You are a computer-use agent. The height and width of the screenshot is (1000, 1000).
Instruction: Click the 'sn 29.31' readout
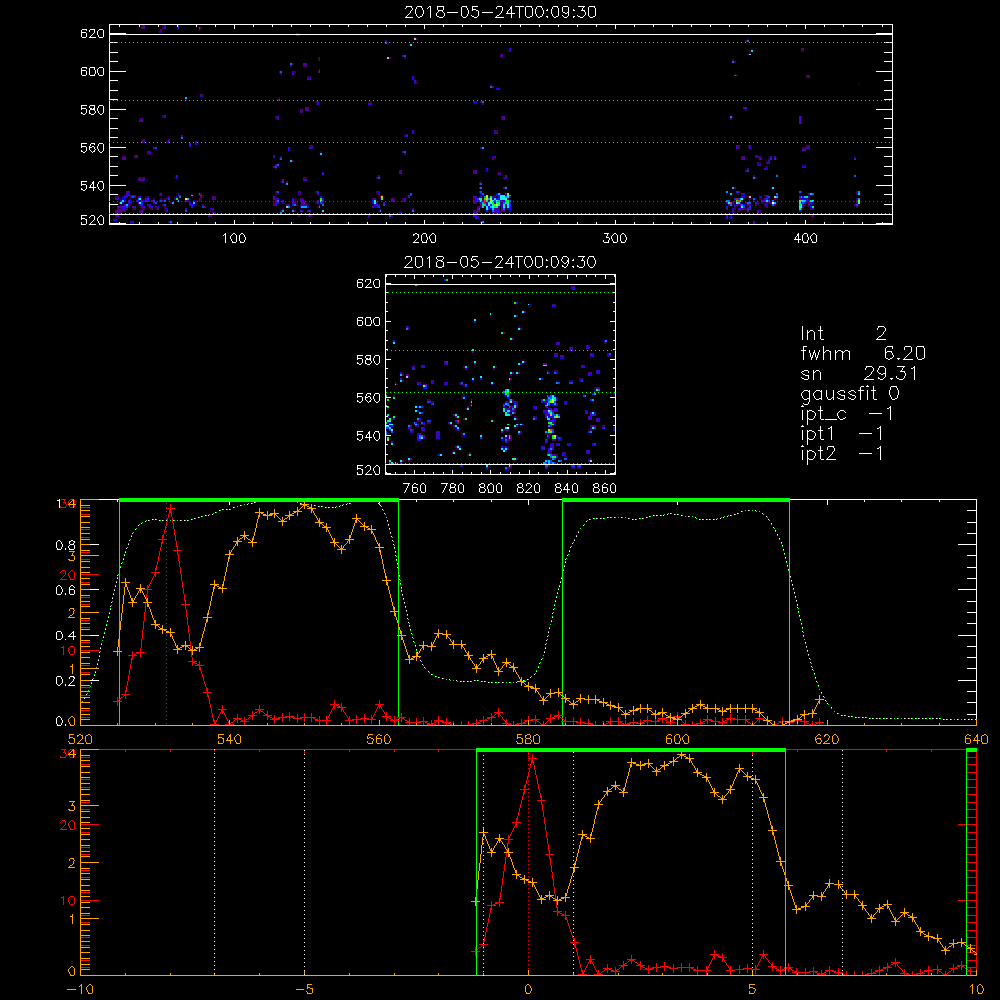pyautogui.click(x=858, y=373)
